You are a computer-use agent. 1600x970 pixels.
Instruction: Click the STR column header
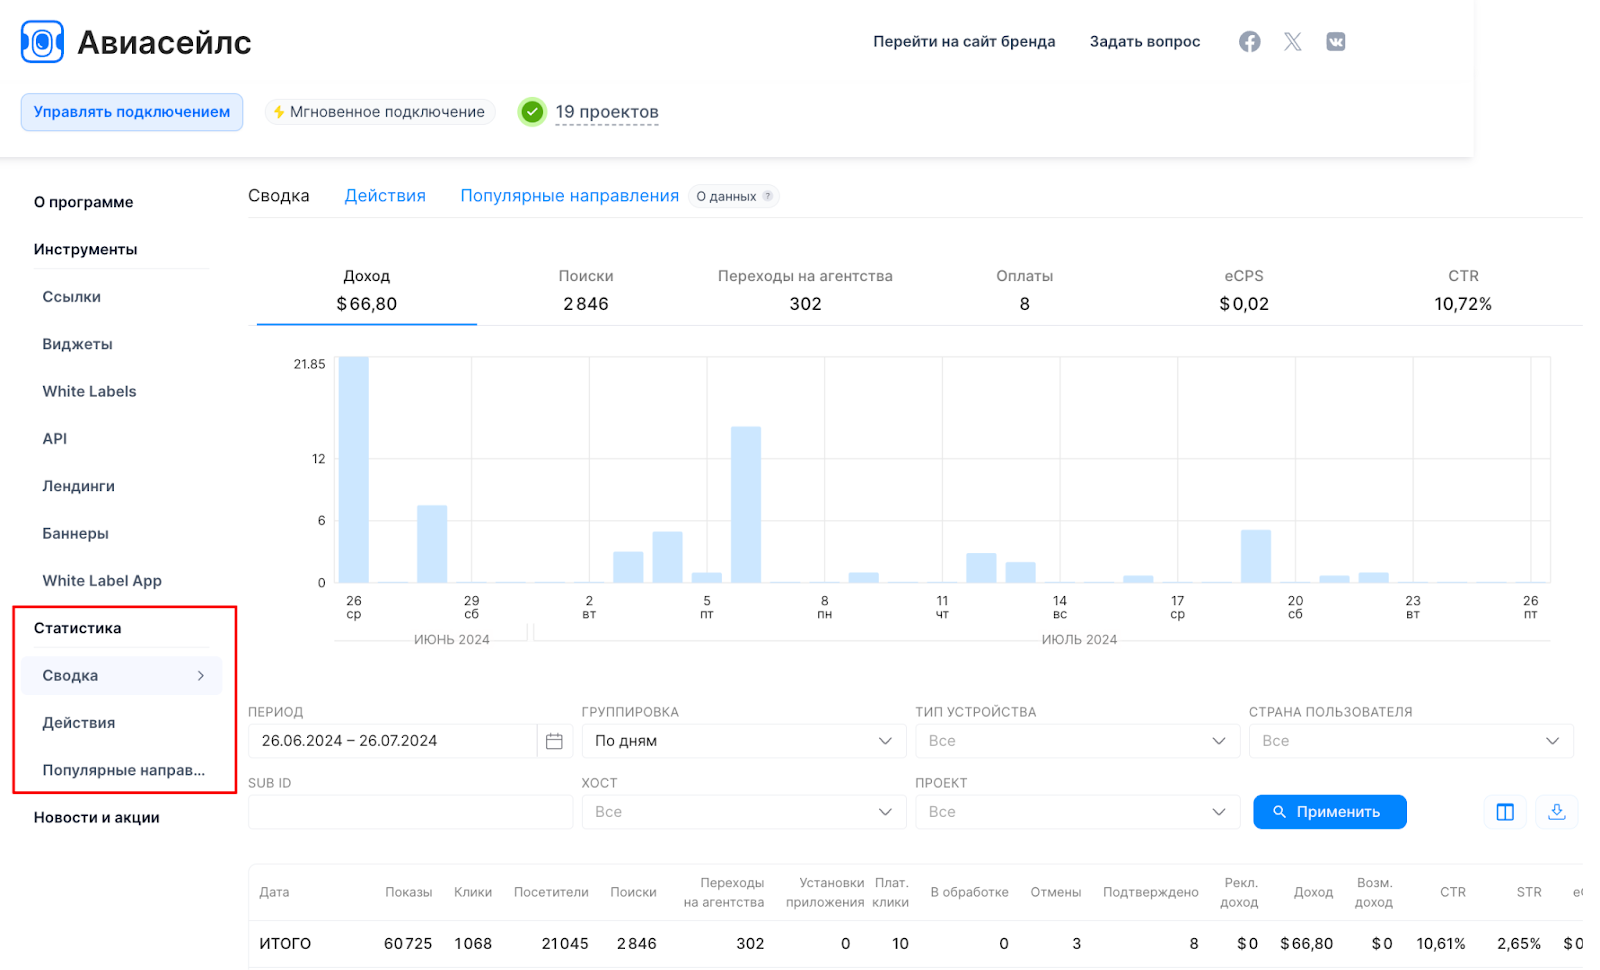[1529, 892]
